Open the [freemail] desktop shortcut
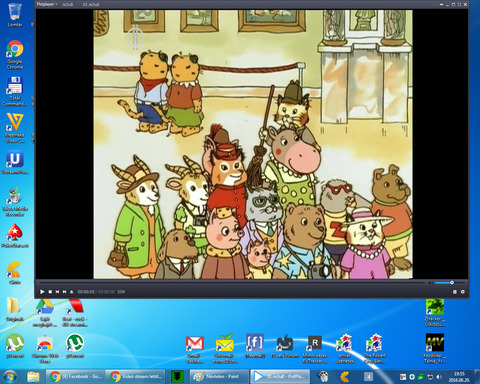The image size is (480, 384). coord(255,346)
